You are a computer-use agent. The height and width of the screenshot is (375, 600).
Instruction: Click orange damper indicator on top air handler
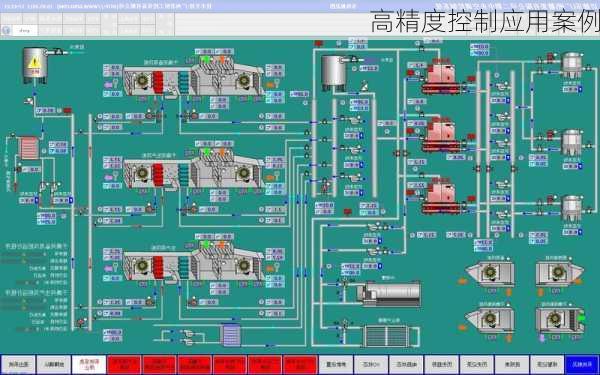[x=222, y=60]
